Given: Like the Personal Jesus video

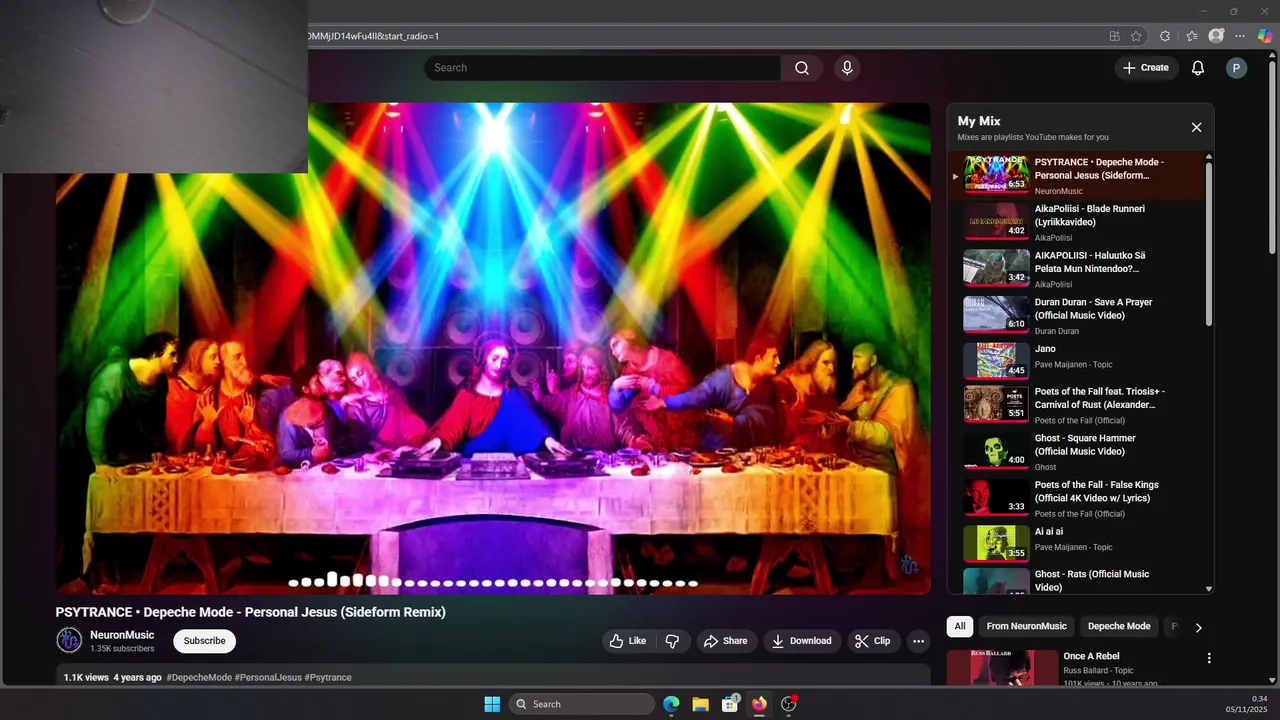Looking at the screenshot, I should click(628, 641).
